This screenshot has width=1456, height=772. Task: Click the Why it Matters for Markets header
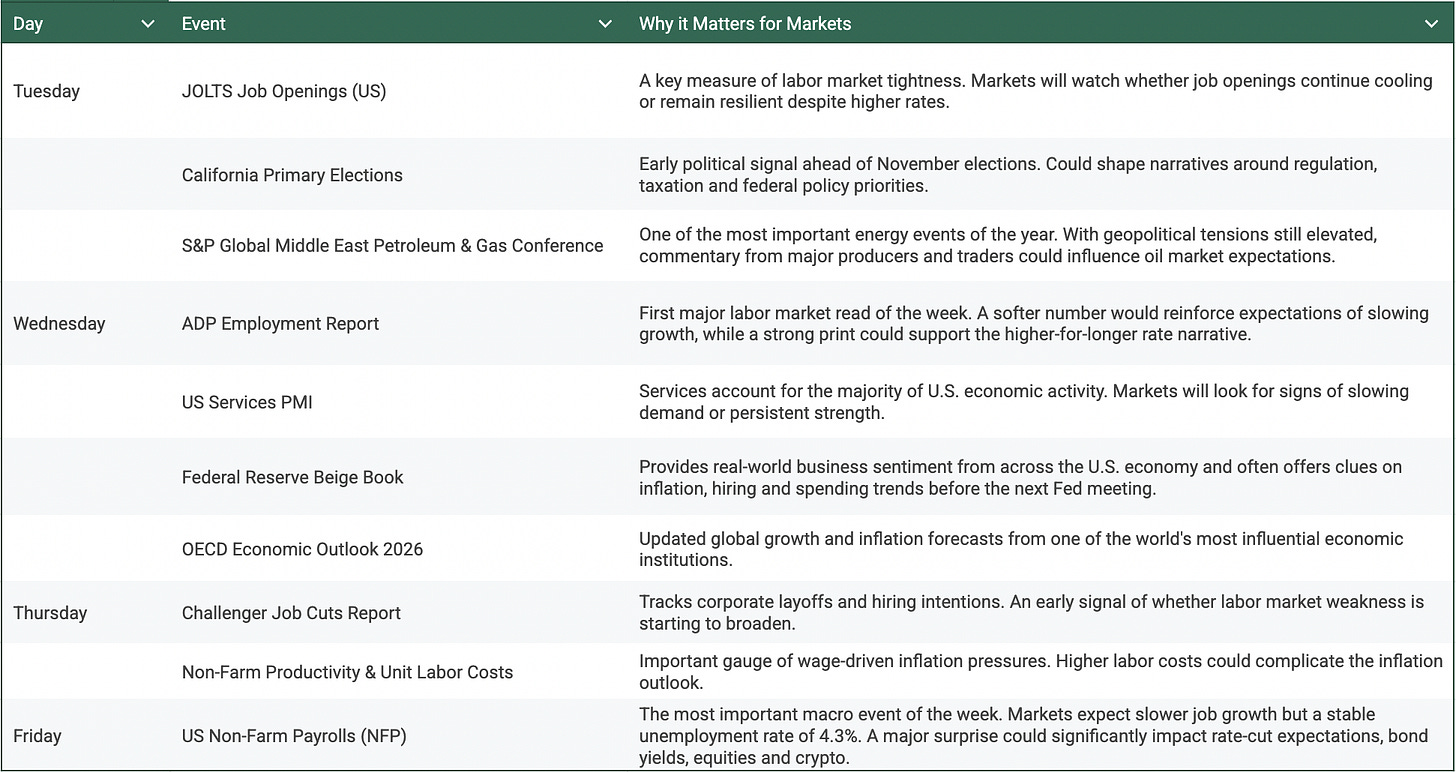click(x=745, y=24)
